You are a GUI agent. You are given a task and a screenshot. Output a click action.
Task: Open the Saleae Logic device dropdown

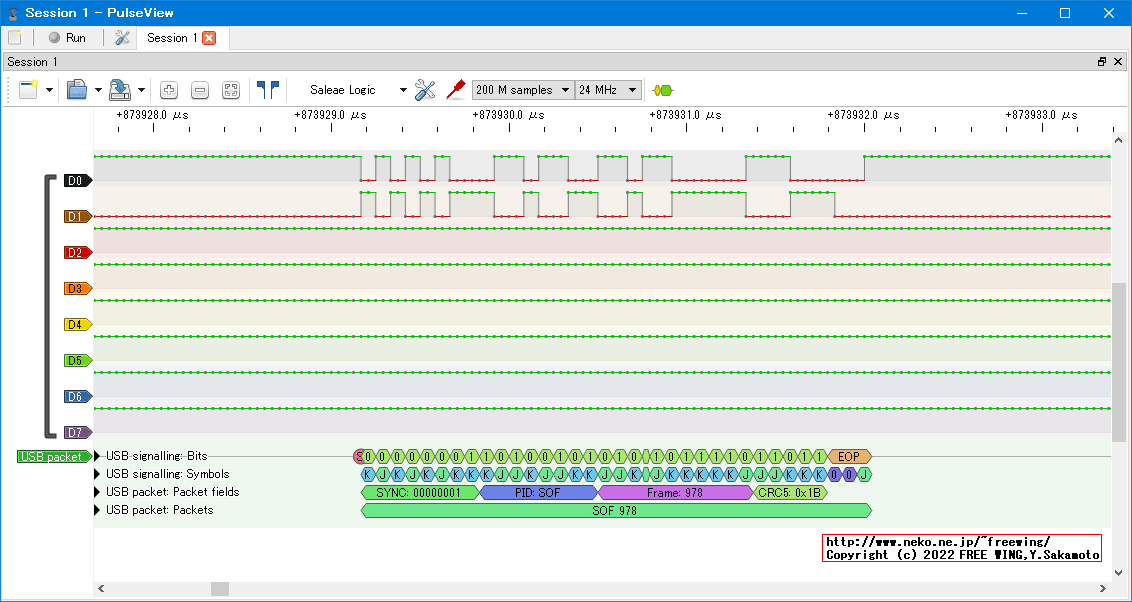[355, 90]
